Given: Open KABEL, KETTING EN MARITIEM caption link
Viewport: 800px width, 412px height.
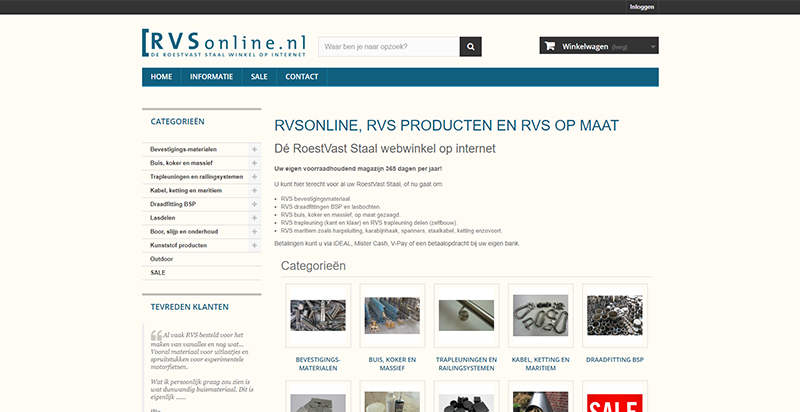Looking at the screenshot, I should [x=540, y=364].
